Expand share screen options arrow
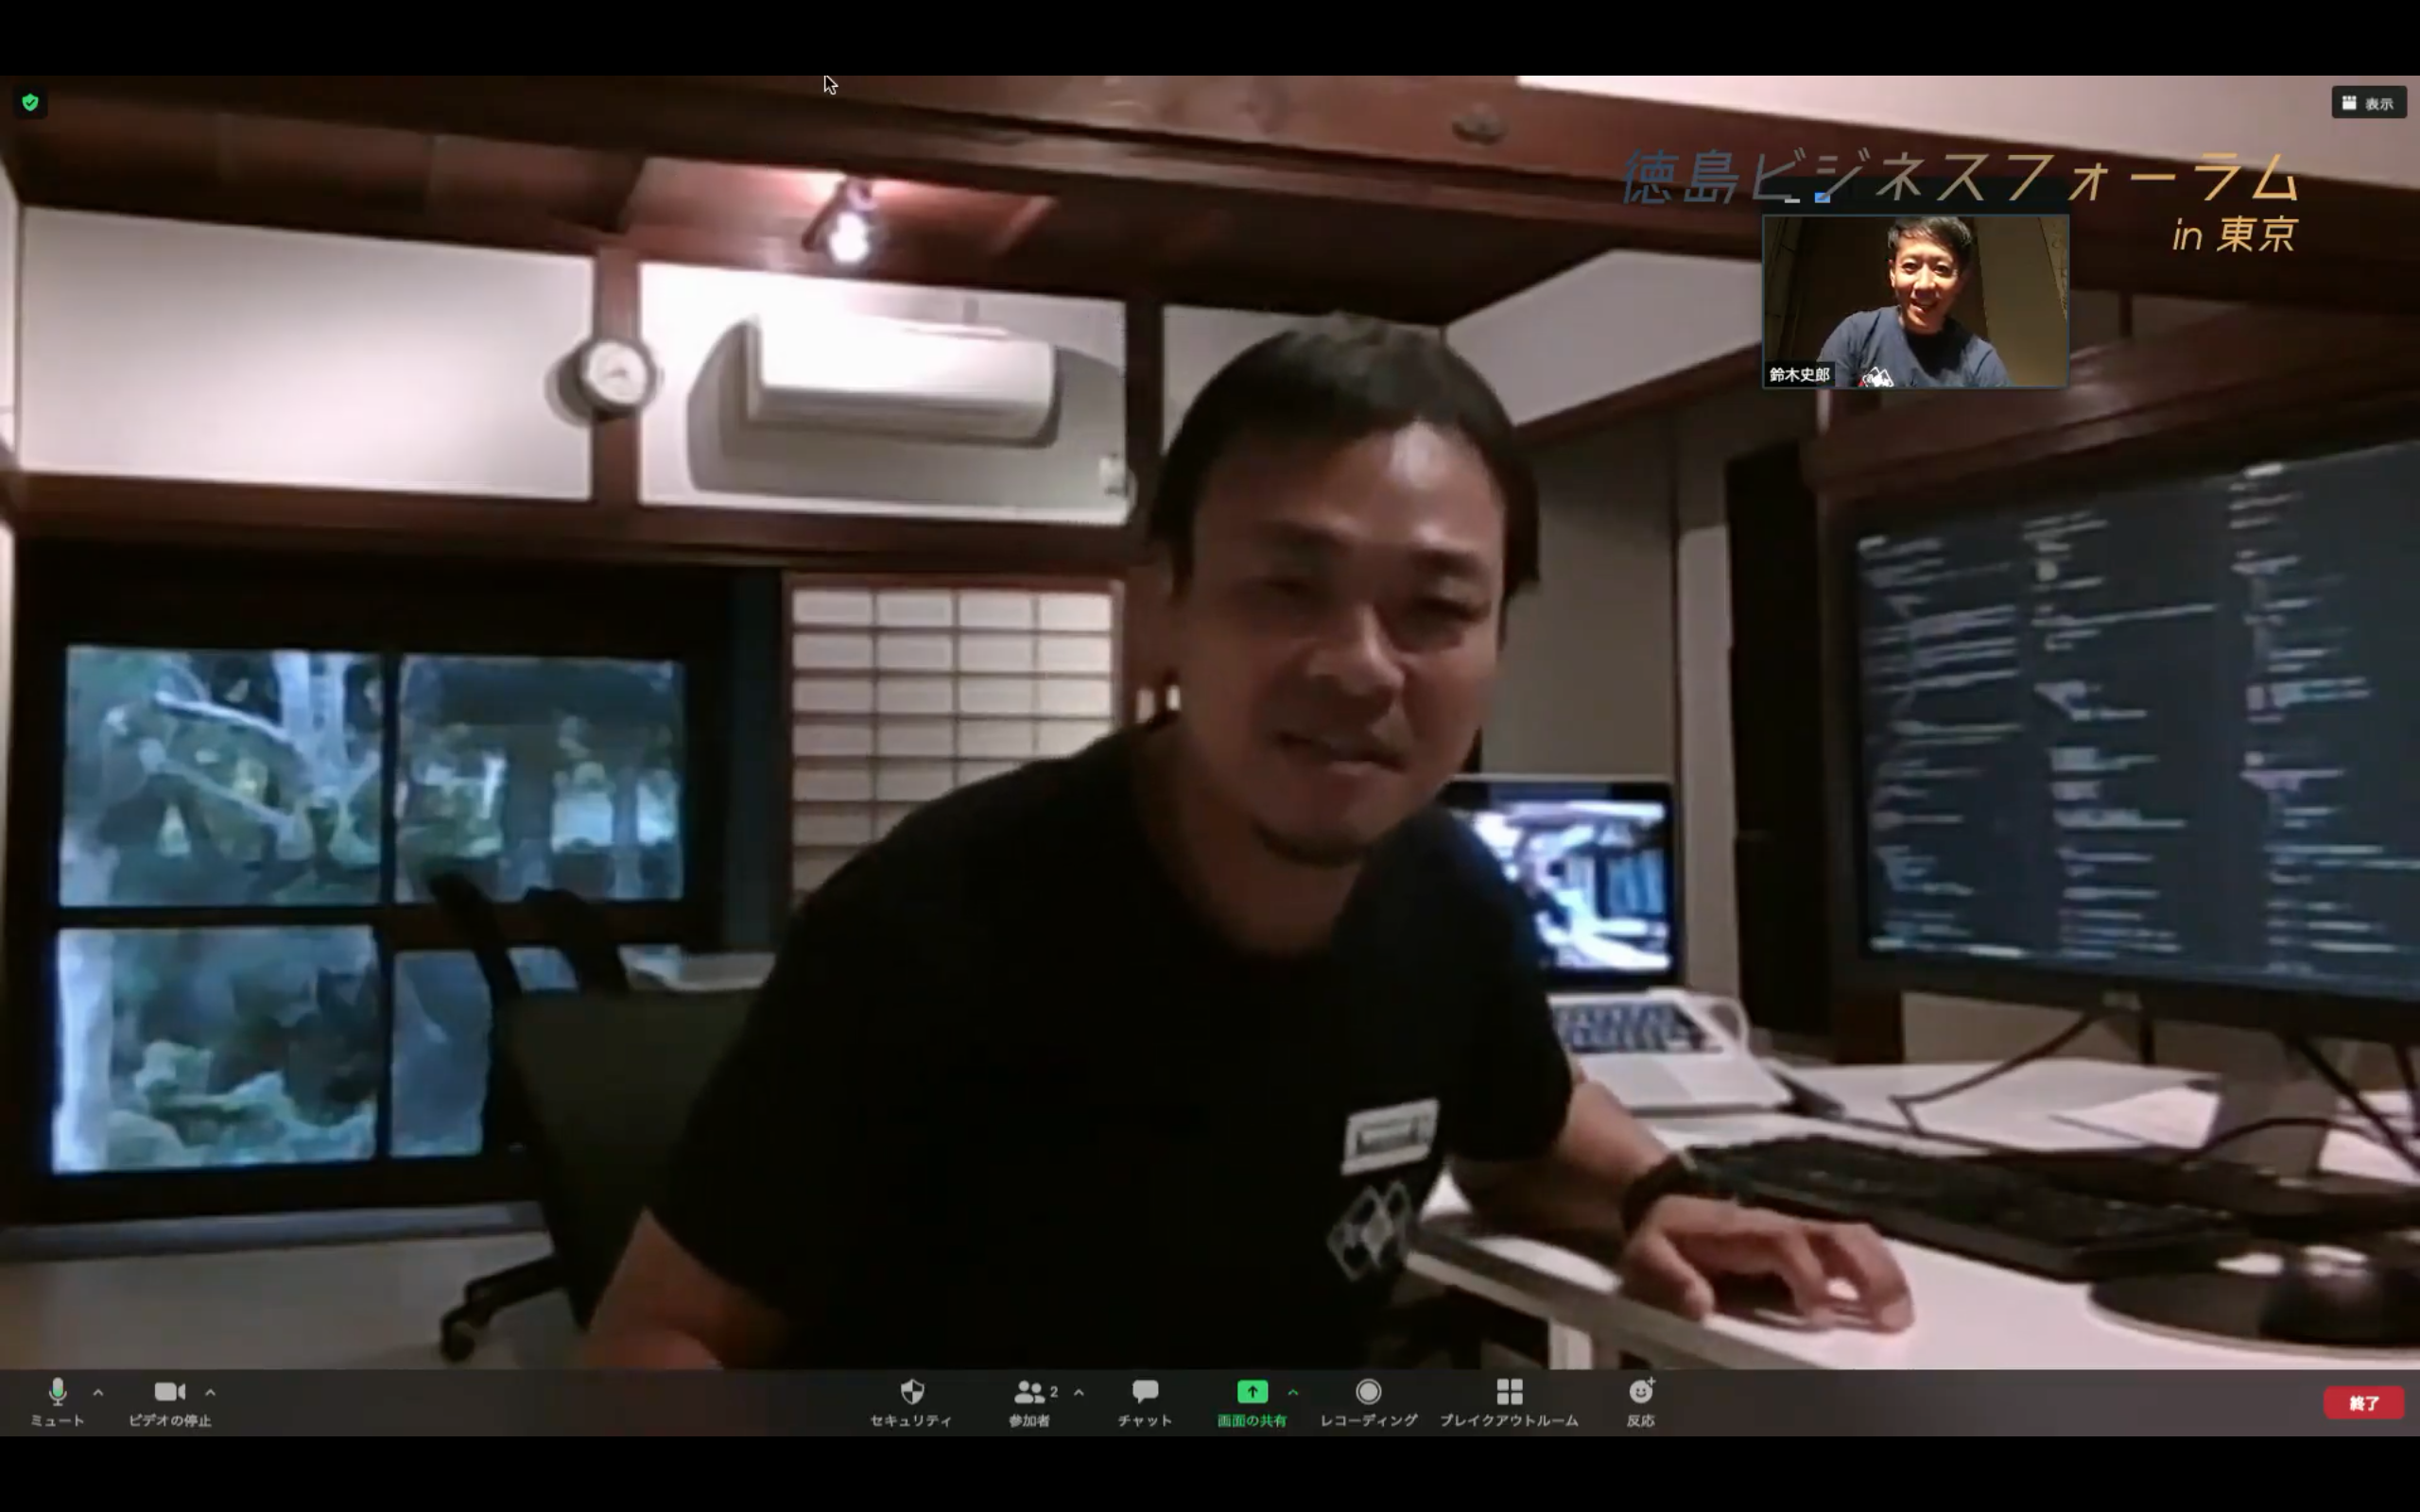This screenshot has height=1512, width=2420. coord(1293,1391)
